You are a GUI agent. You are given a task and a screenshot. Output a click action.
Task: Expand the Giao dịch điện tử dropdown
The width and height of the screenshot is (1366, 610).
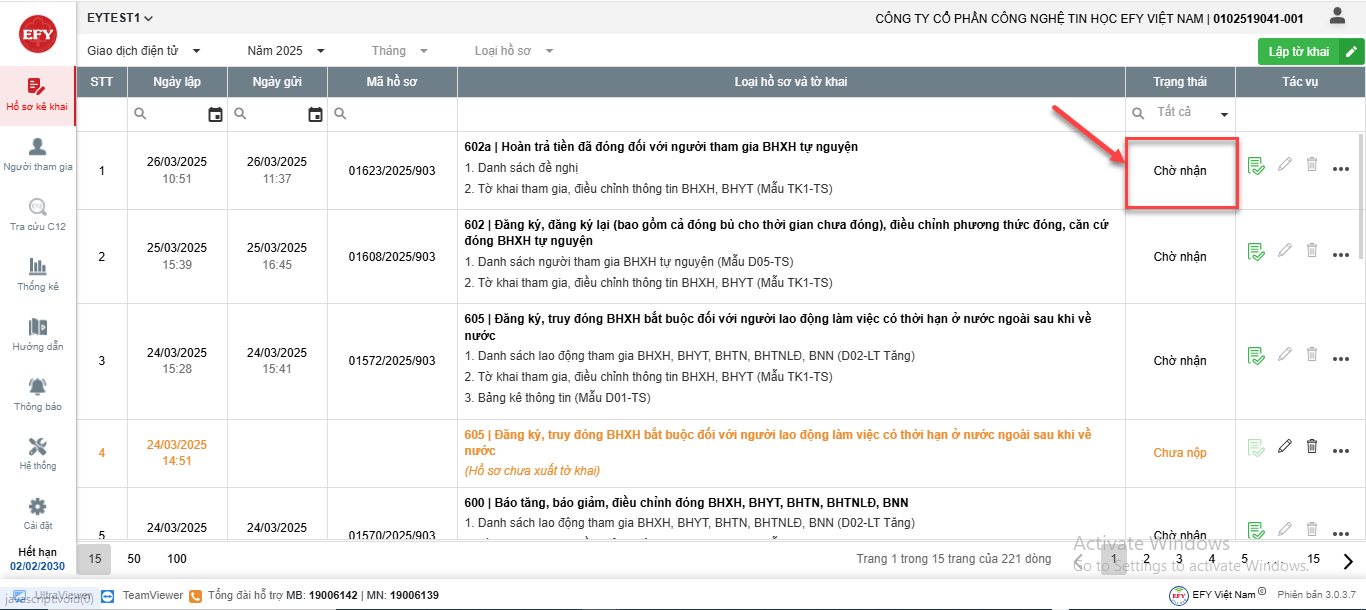tap(144, 51)
